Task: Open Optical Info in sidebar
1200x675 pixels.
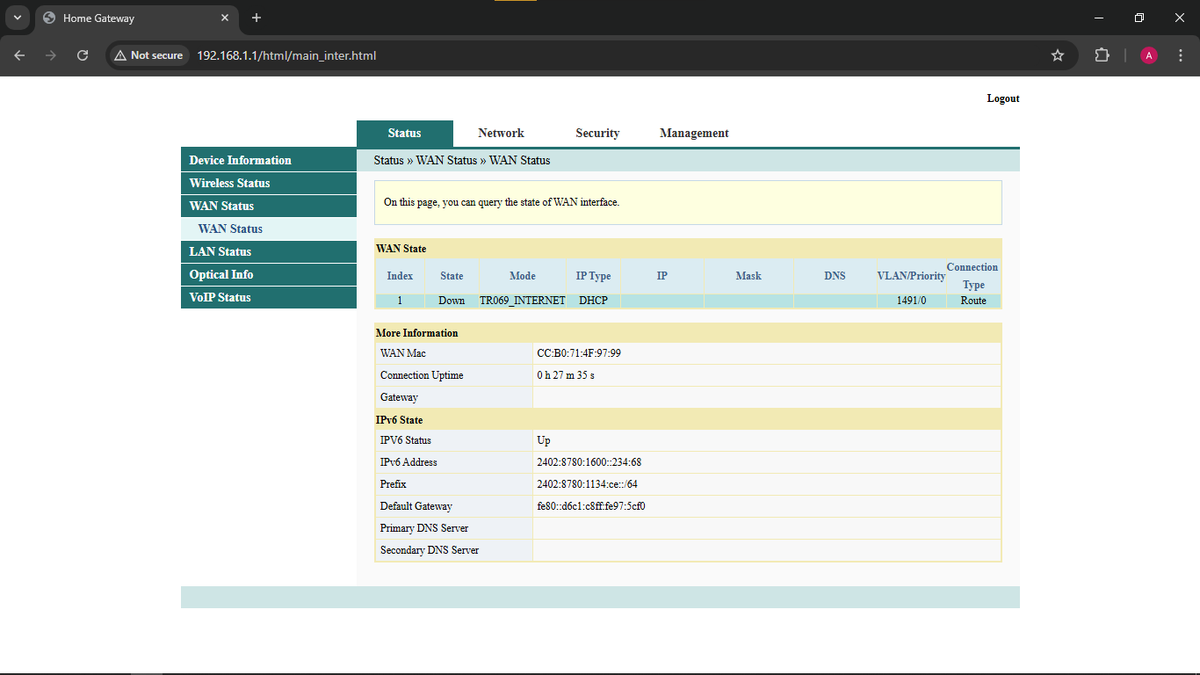Action: [x=269, y=275]
